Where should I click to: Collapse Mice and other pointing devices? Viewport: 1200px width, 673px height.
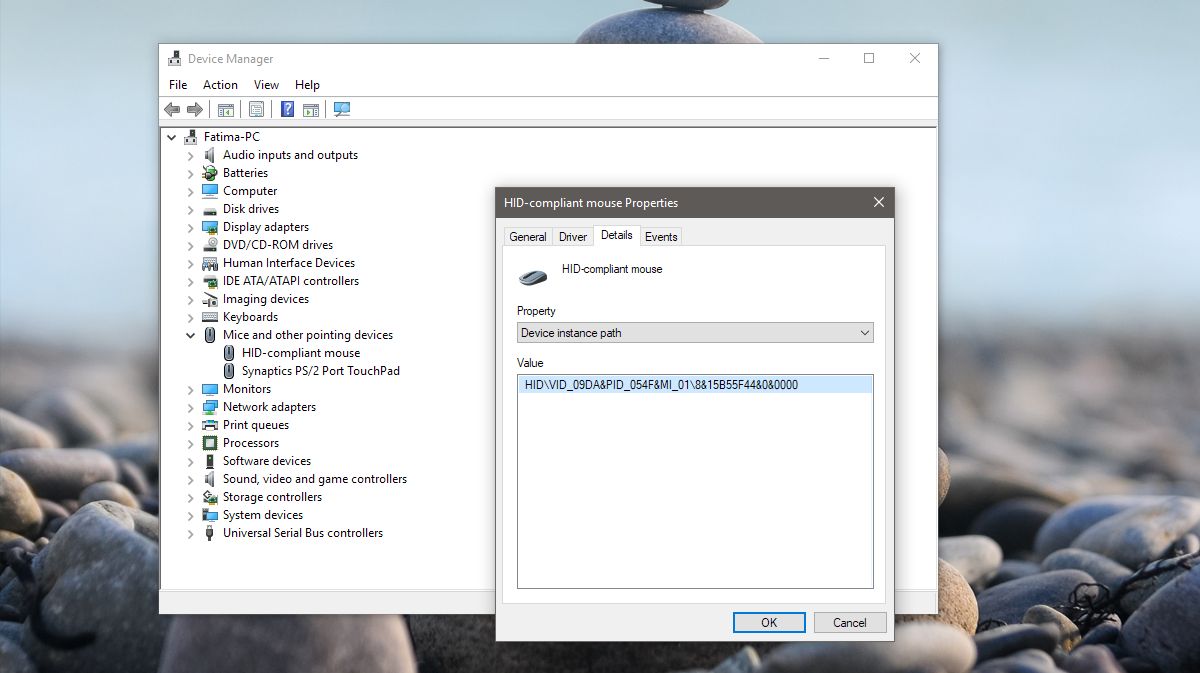191,335
